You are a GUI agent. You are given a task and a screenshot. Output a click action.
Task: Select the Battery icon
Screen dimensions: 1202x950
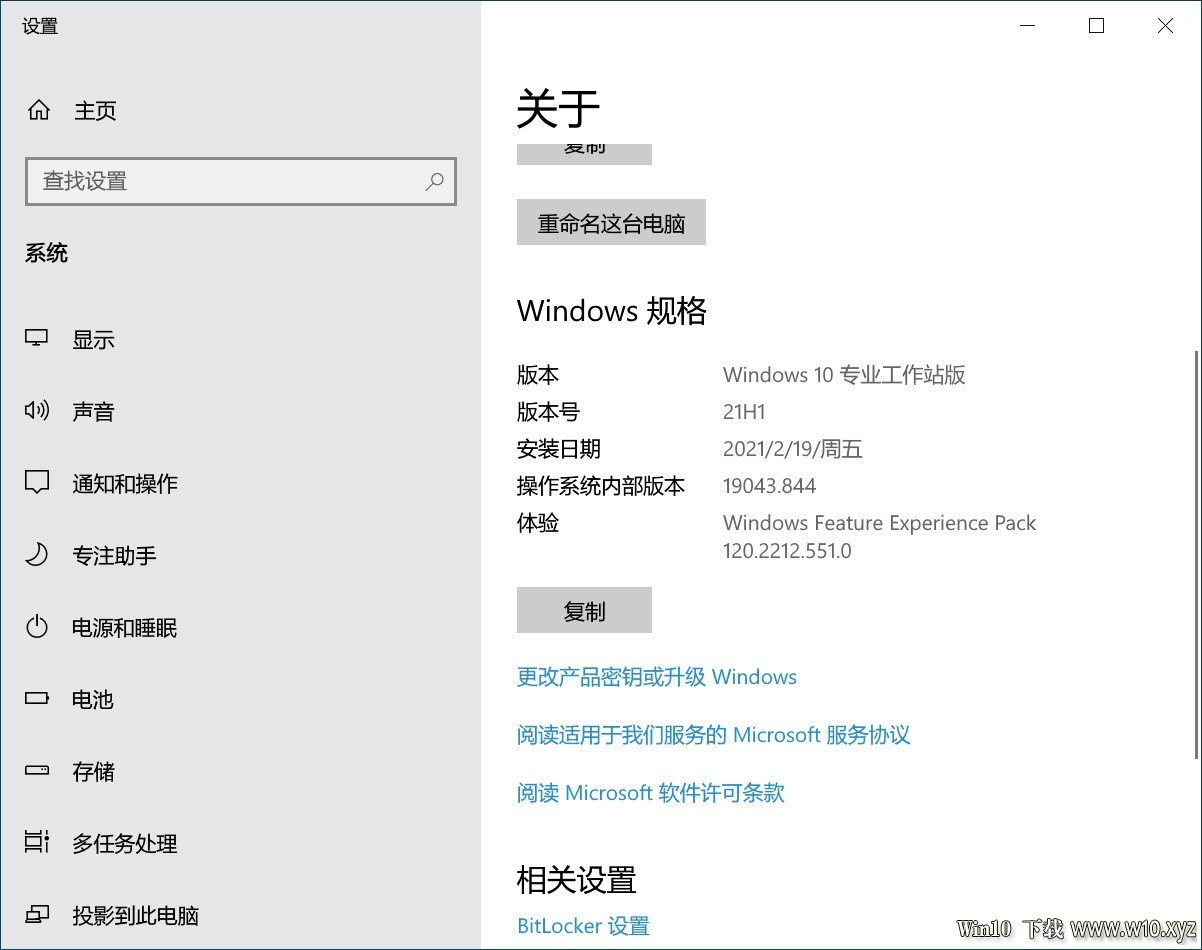tap(37, 699)
